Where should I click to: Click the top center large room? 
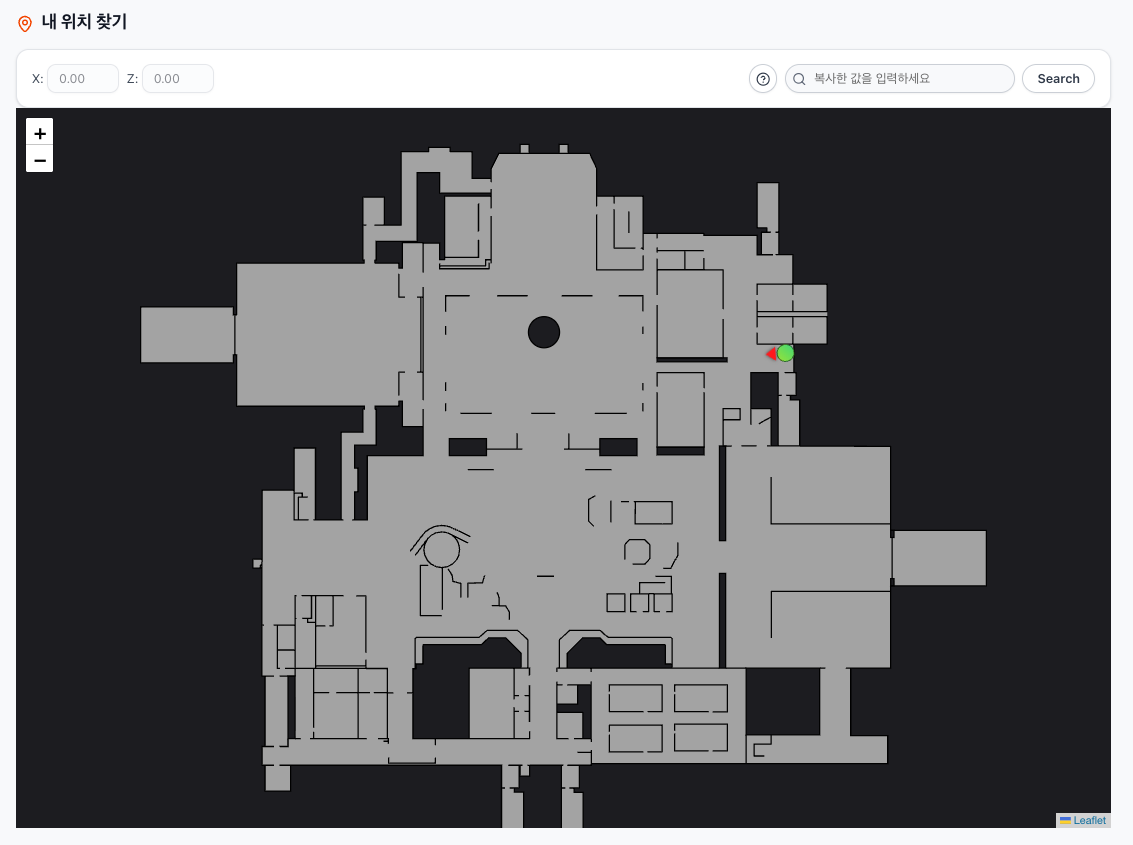pyautogui.click(x=544, y=217)
